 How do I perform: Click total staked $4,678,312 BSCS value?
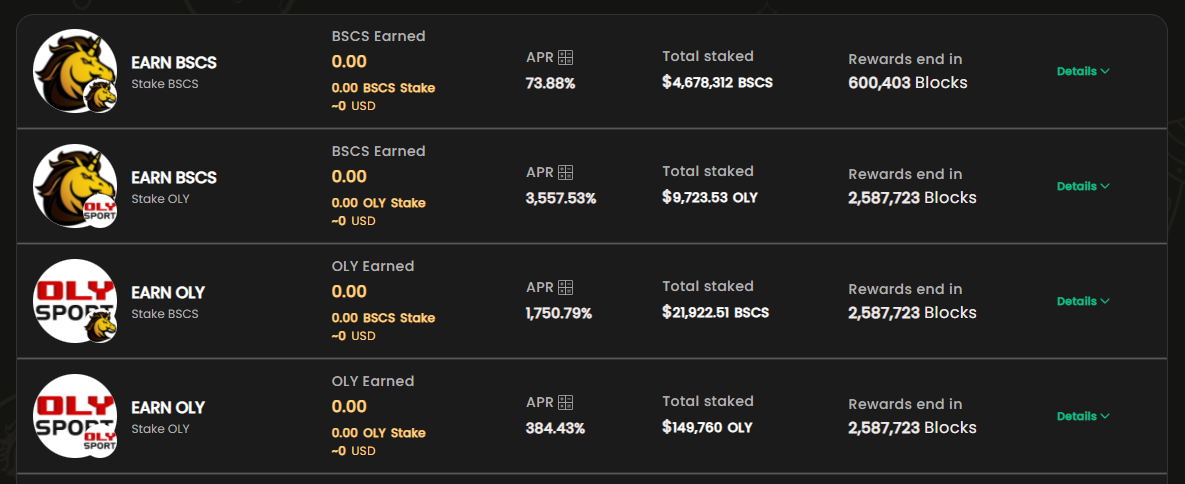[717, 82]
